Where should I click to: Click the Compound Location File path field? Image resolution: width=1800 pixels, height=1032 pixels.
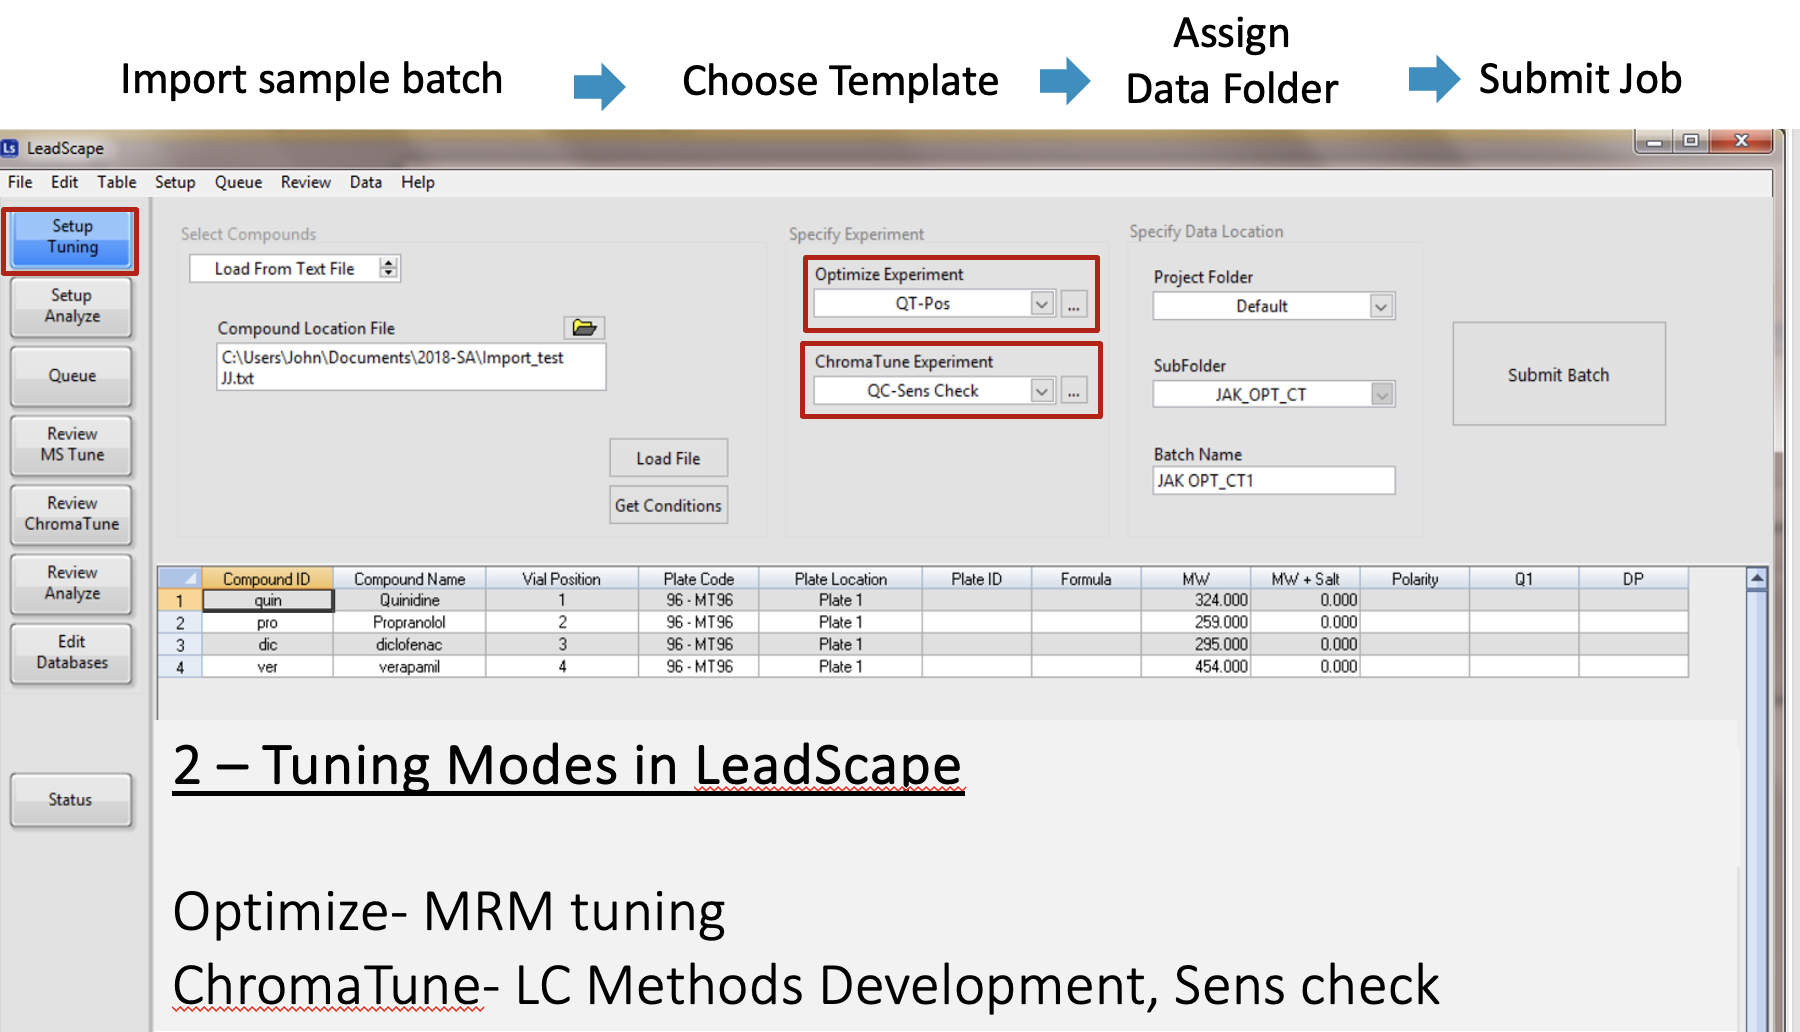tap(411, 367)
